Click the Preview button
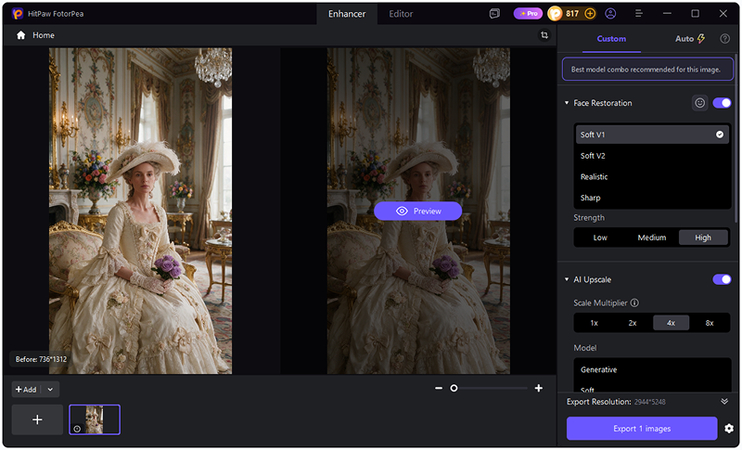Screen dimensions: 742x450 pyautogui.click(x=418, y=211)
